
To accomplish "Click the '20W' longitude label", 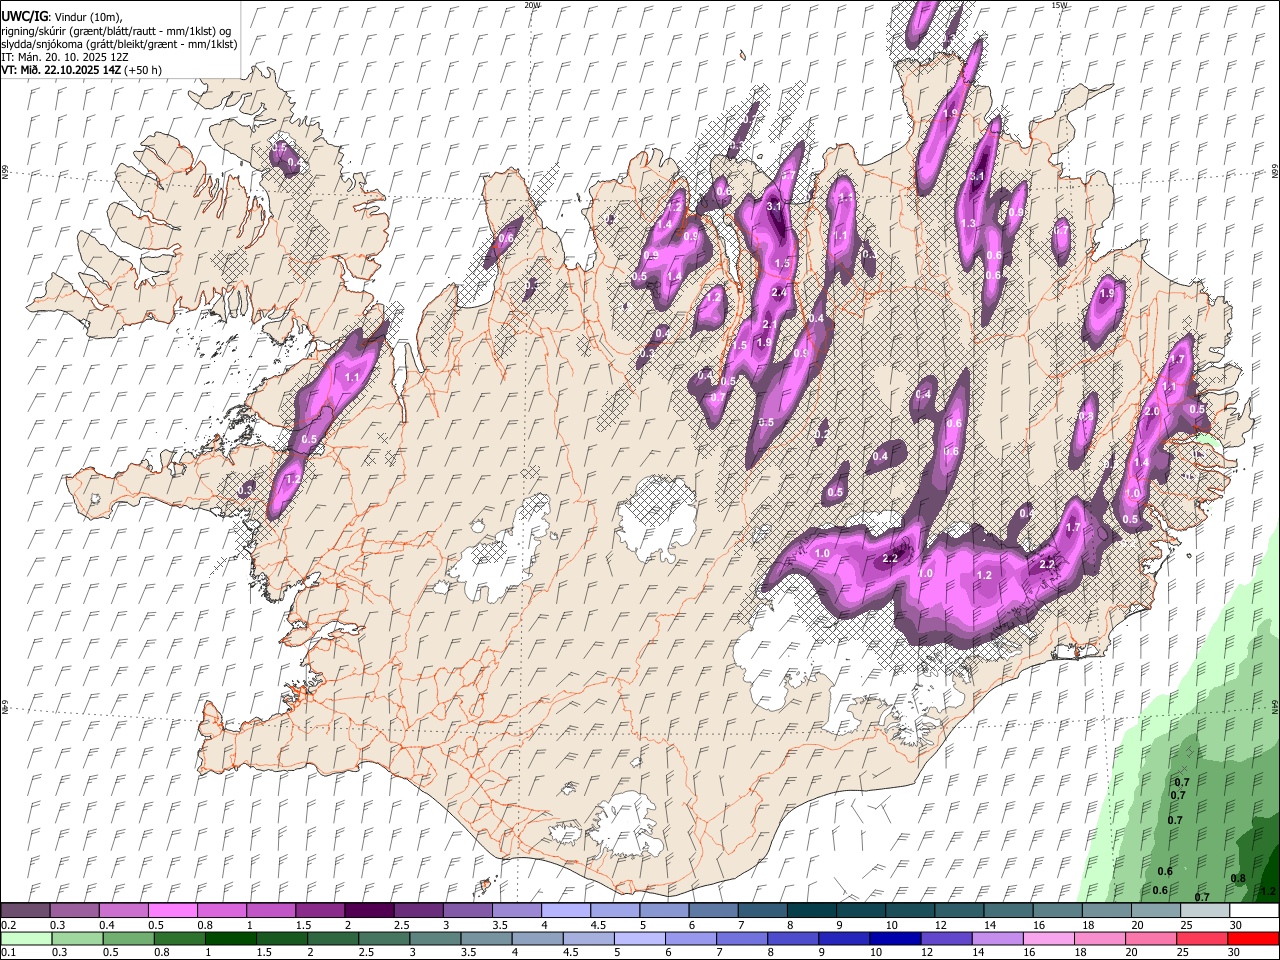I will (532, 5).
